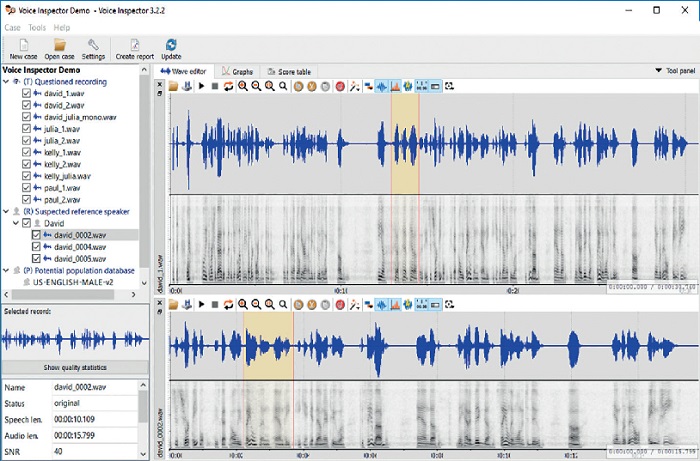Click the Create report icon
Image resolution: width=700 pixels, height=461 pixels.
click(x=133, y=45)
